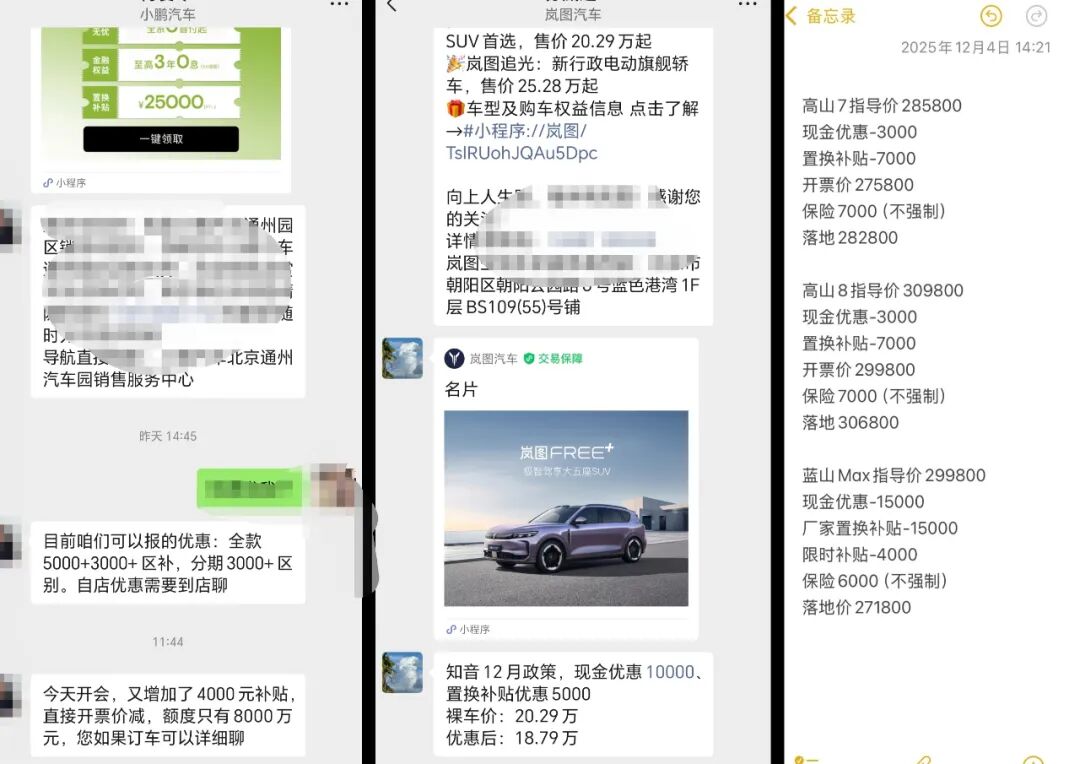
Task: Tap the 一键领取 button in coupon card
Action: [x=161, y=138]
